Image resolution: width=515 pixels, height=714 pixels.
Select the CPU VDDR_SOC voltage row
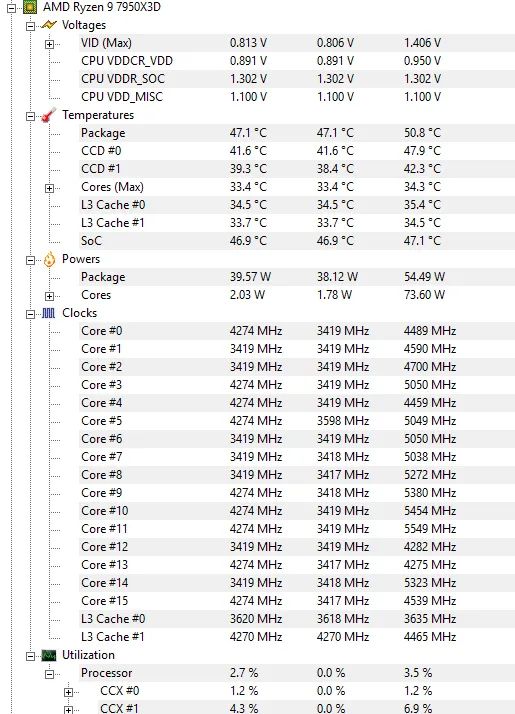point(297,79)
